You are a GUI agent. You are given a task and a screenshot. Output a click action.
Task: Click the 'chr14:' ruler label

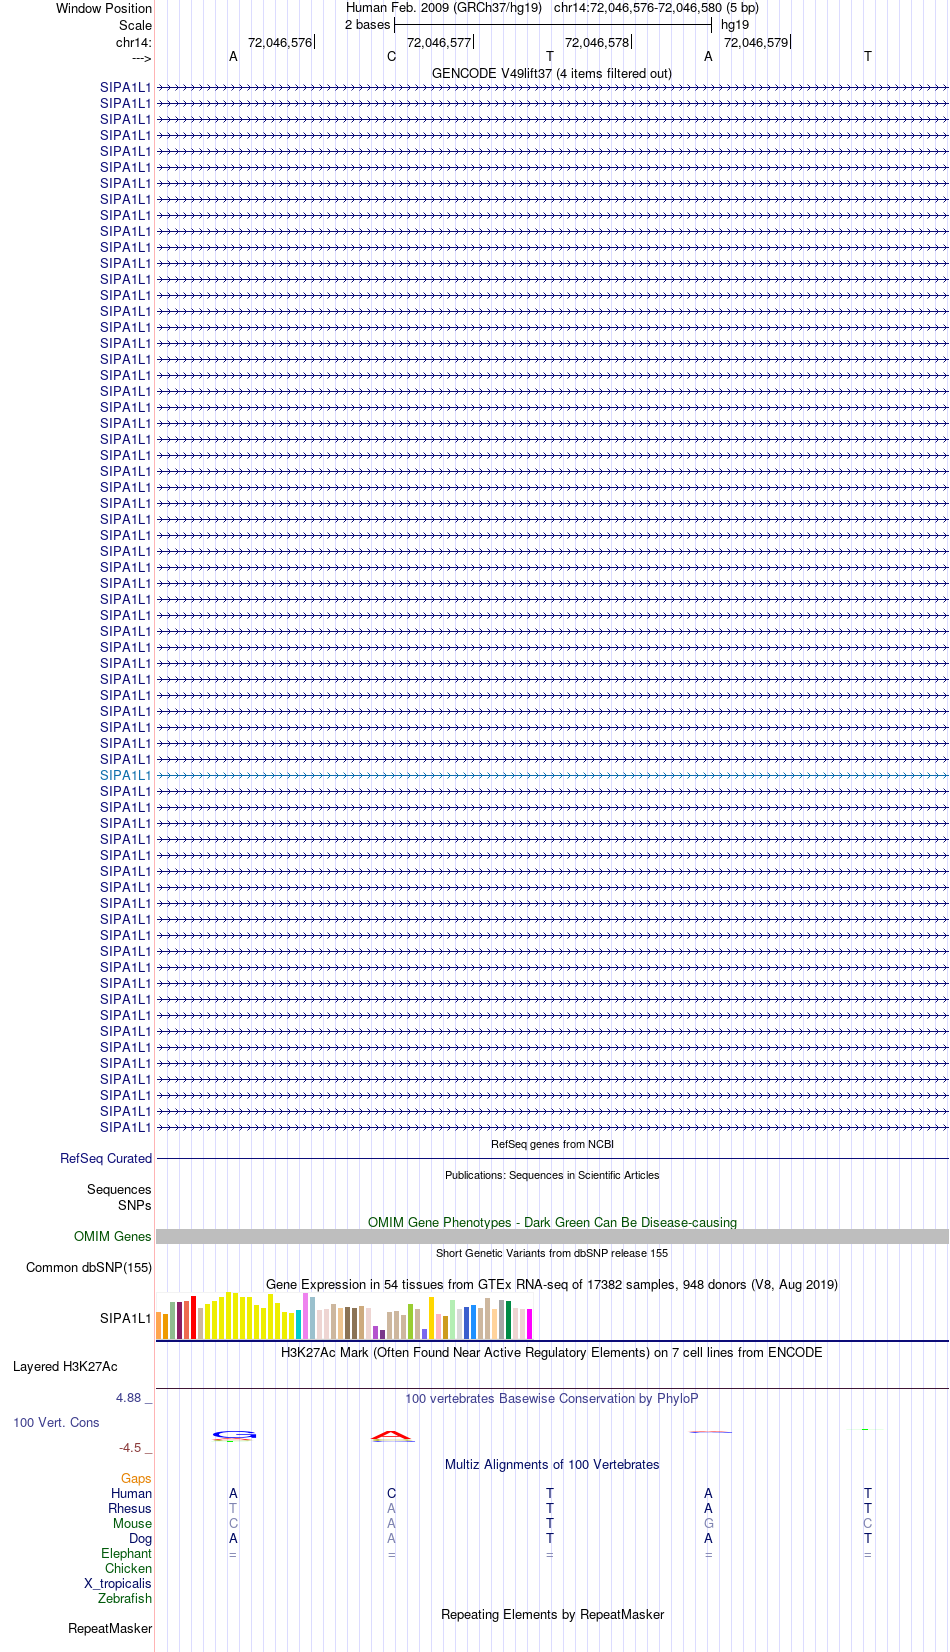[133, 42]
